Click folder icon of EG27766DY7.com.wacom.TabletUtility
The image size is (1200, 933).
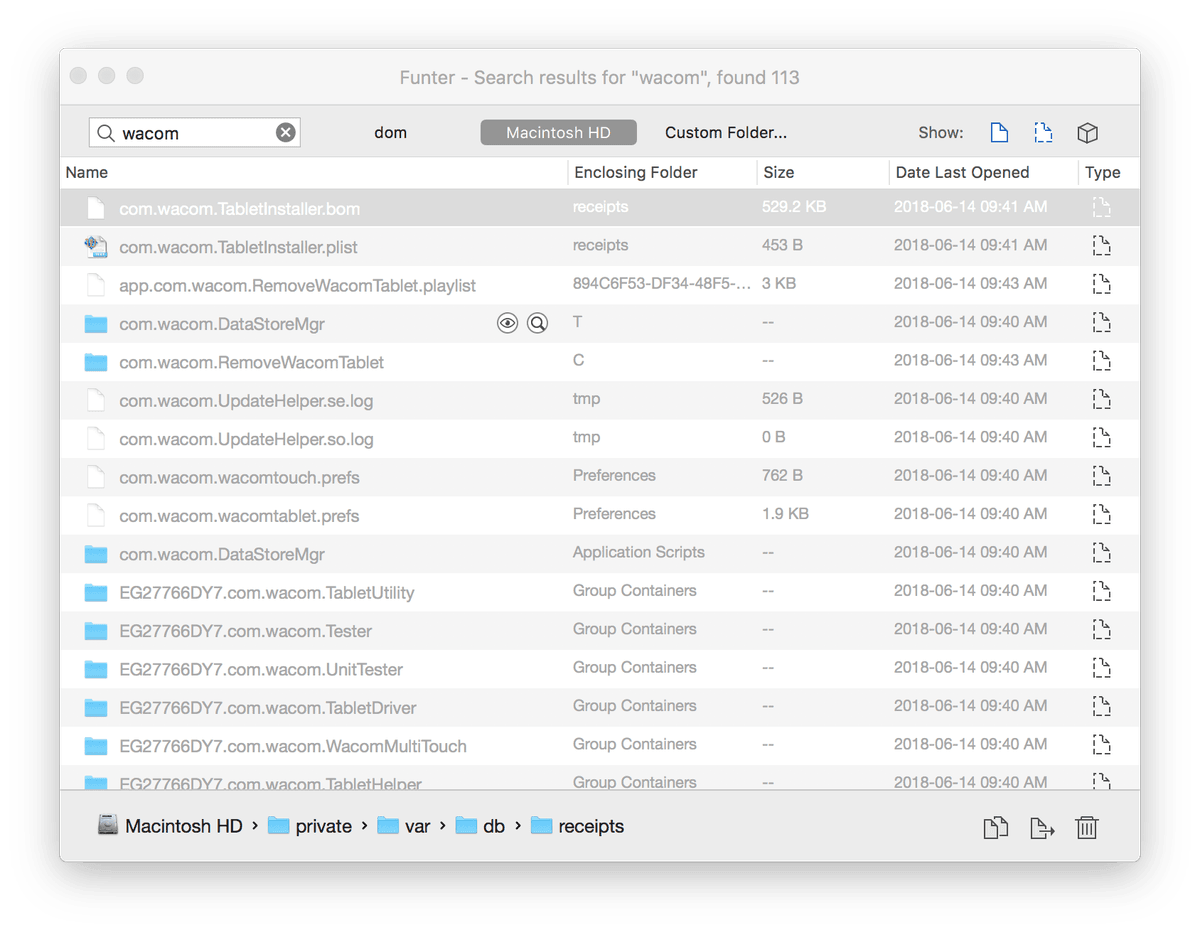pos(96,592)
